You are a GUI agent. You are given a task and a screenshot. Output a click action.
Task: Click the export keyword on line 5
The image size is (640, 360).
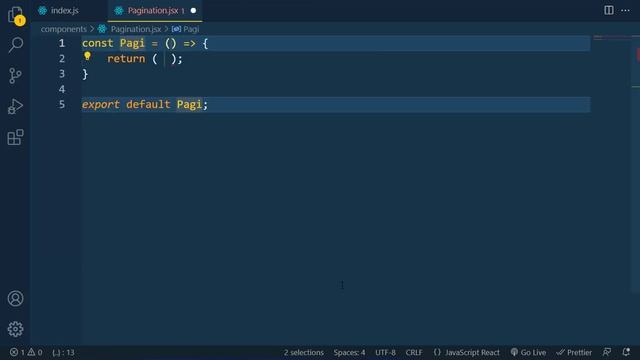(100, 104)
